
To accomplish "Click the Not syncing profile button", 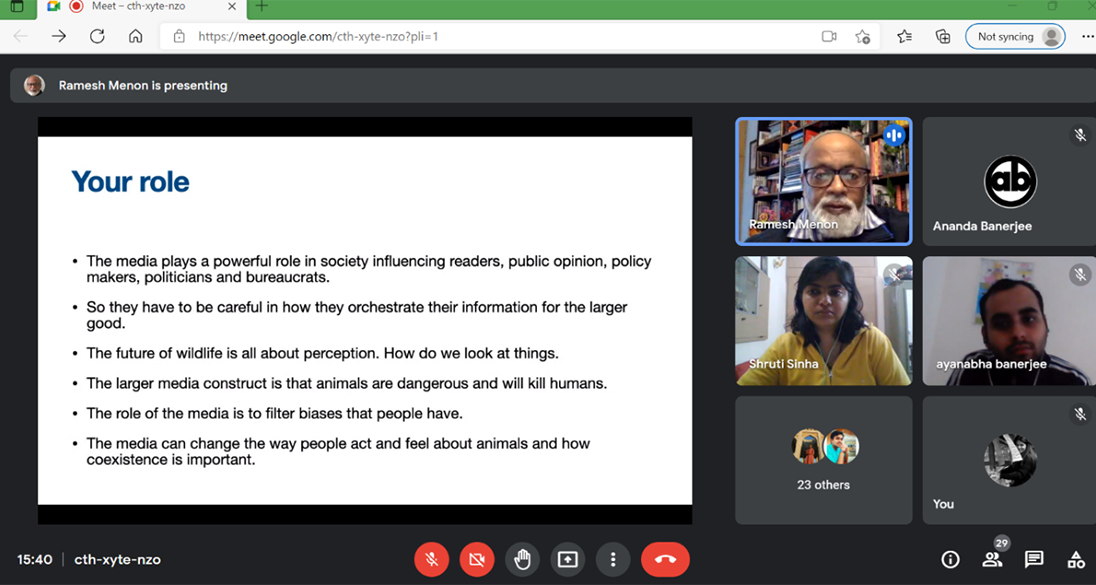I will tap(1014, 36).
